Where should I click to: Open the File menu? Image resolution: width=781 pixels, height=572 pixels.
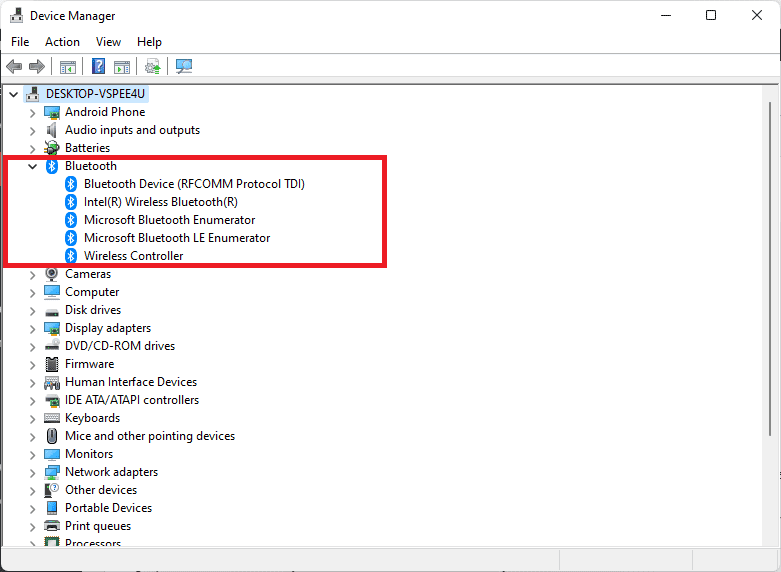(x=20, y=42)
